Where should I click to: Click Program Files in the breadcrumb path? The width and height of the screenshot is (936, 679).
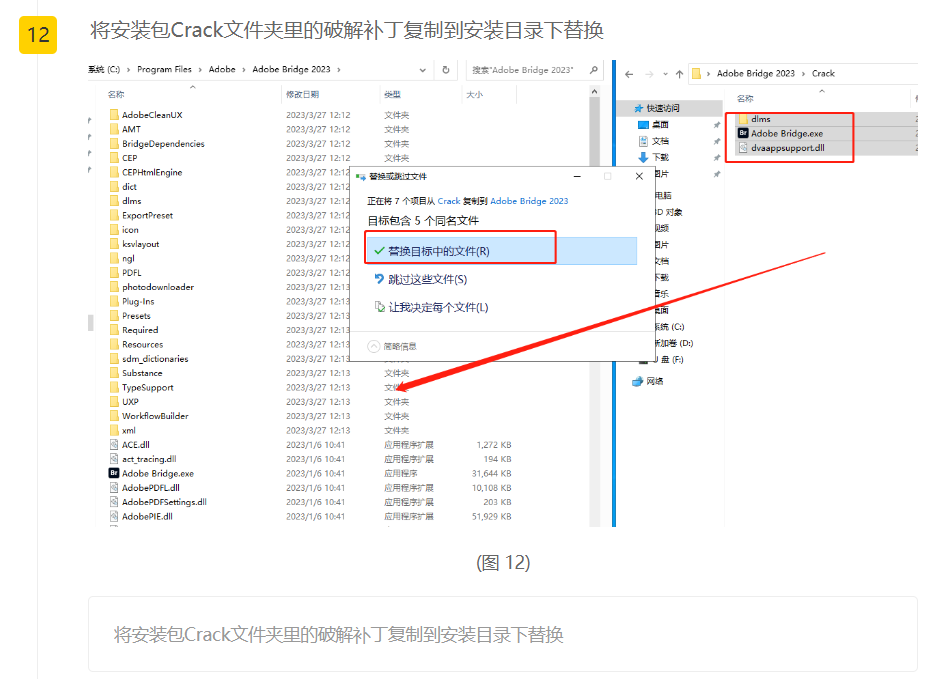click(x=164, y=69)
